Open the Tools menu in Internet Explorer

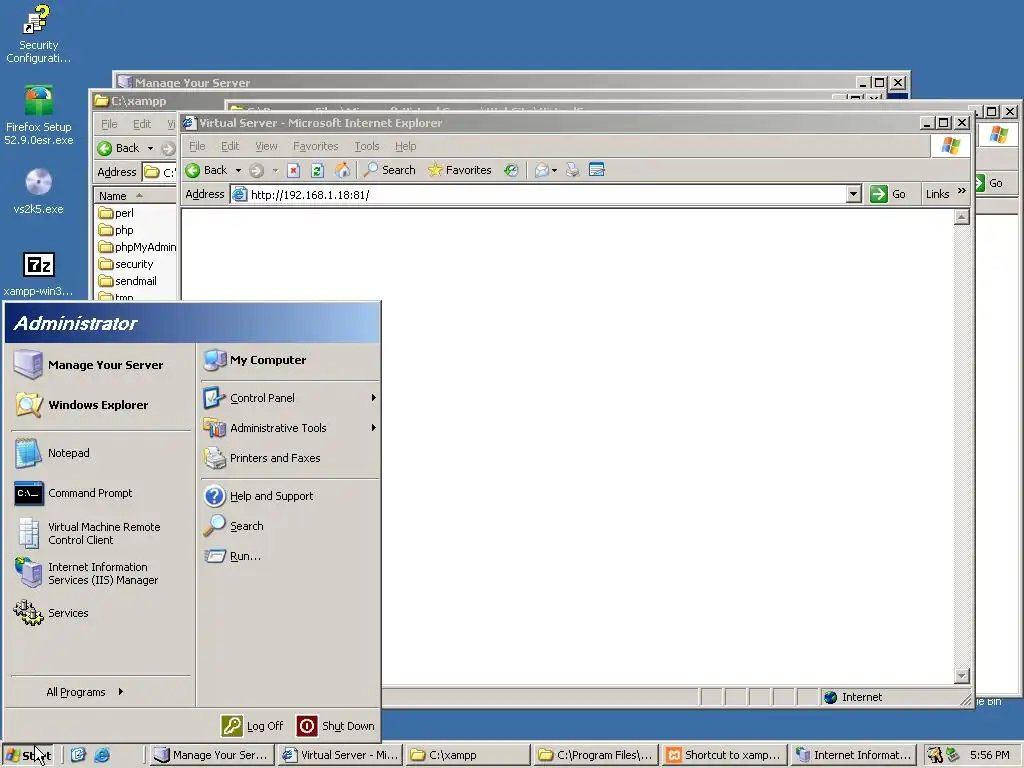[366, 146]
